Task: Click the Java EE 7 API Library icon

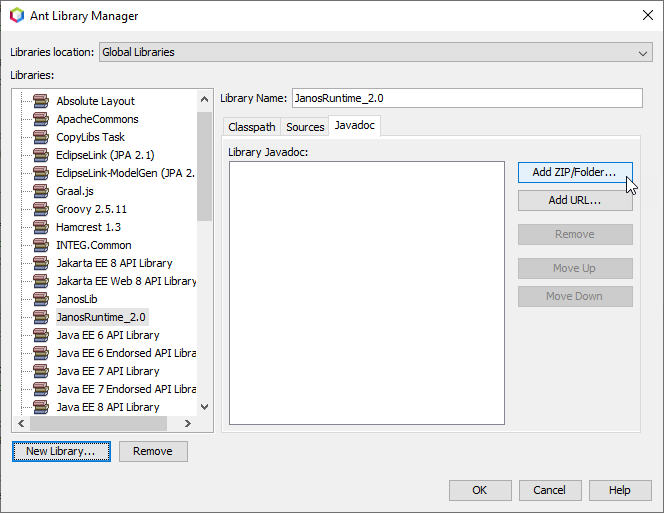Action: (x=41, y=371)
